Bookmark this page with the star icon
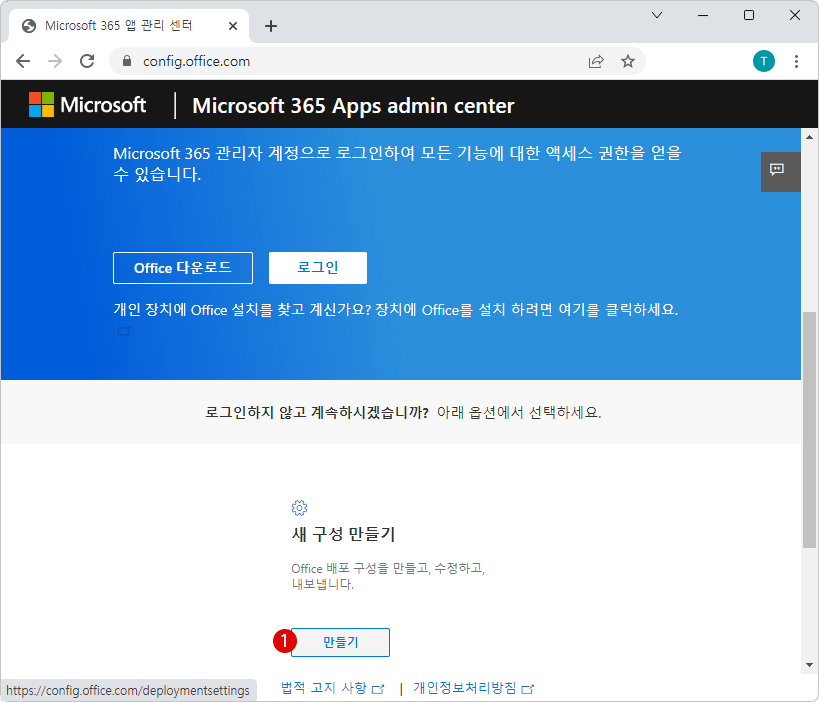This screenshot has height=702, width=819. [x=628, y=62]
